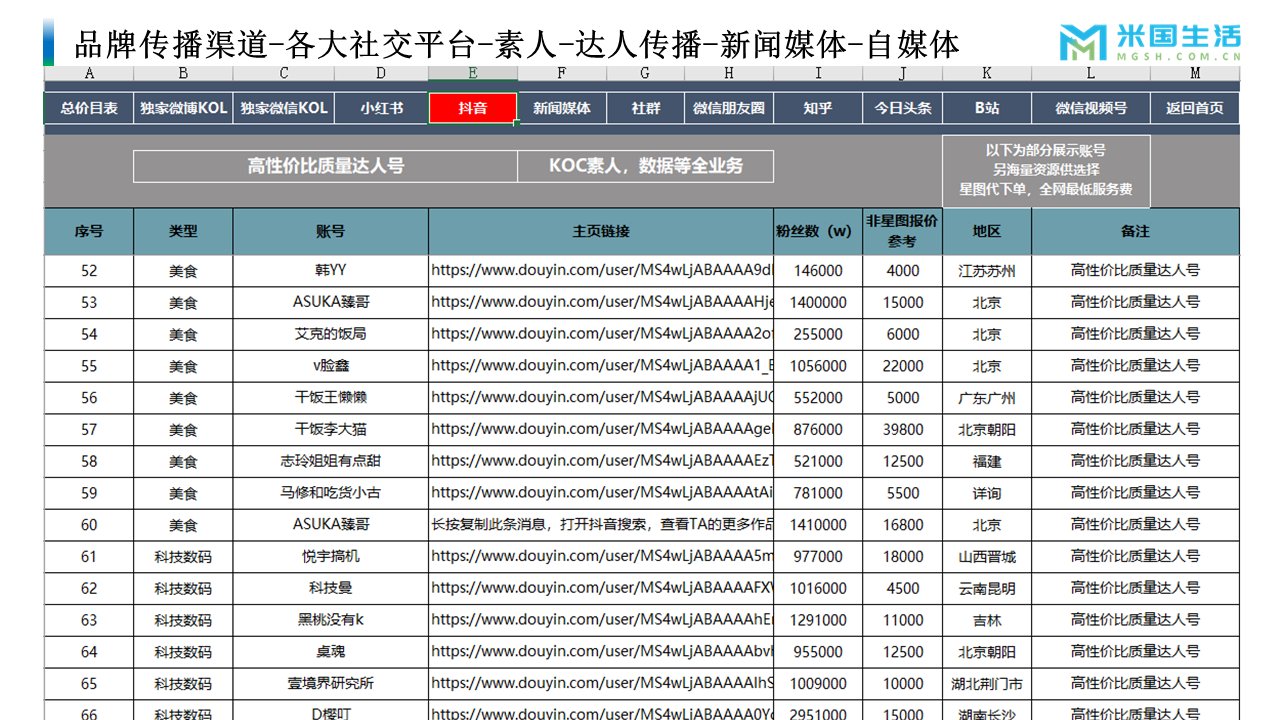This screenshot has width=1280, height=720.
Task: Open the douyin link for 科技曼
Action: pyautogui.click(x=601, y=588)
